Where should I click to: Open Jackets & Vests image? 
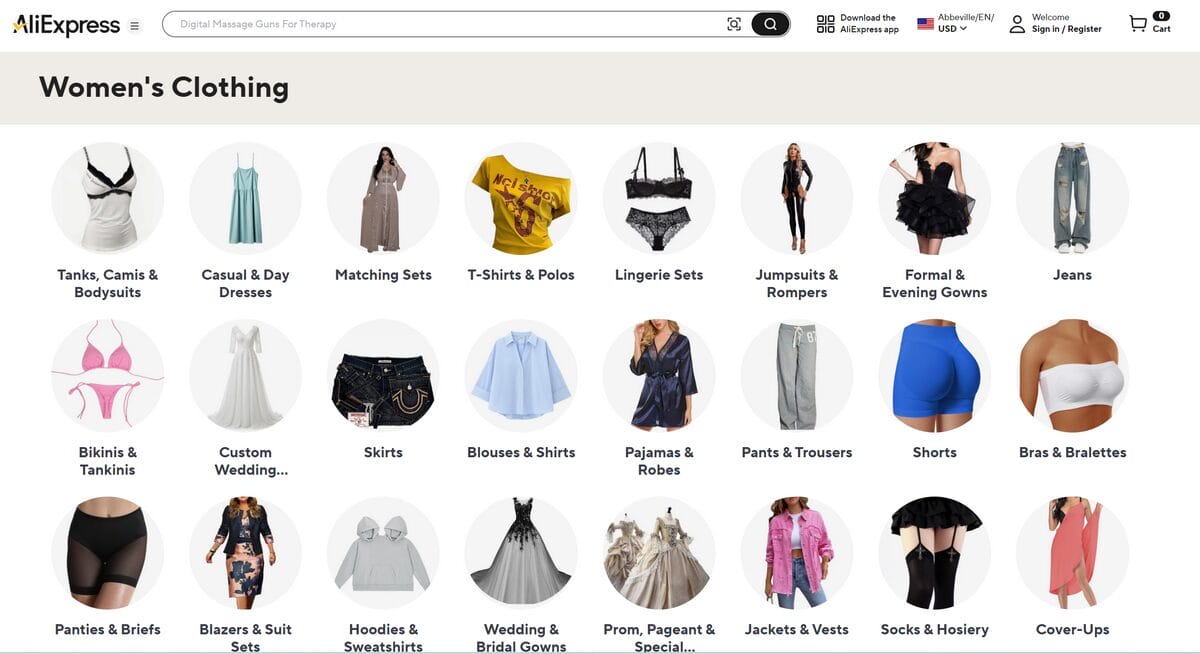[x=797, y=553]
